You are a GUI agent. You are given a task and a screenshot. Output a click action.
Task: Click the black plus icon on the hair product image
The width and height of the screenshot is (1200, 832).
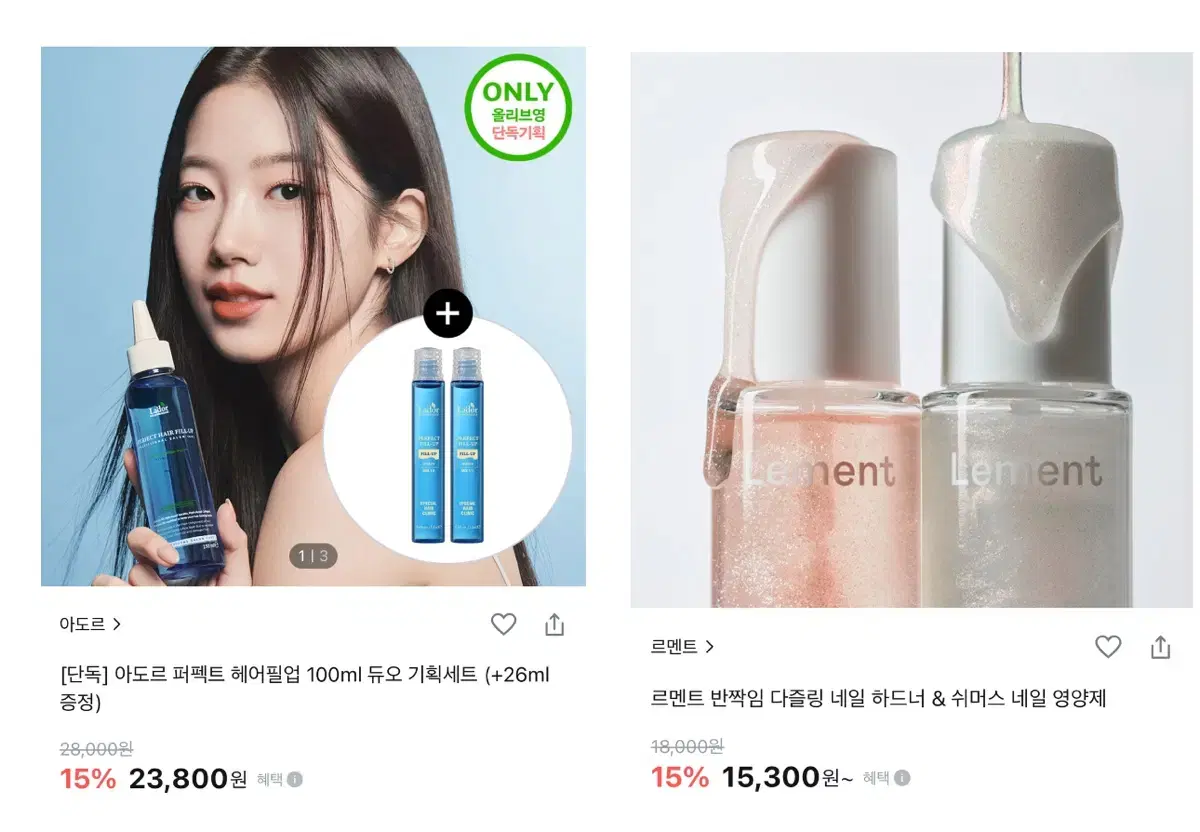pyautogui.click(x=448, y=314)
